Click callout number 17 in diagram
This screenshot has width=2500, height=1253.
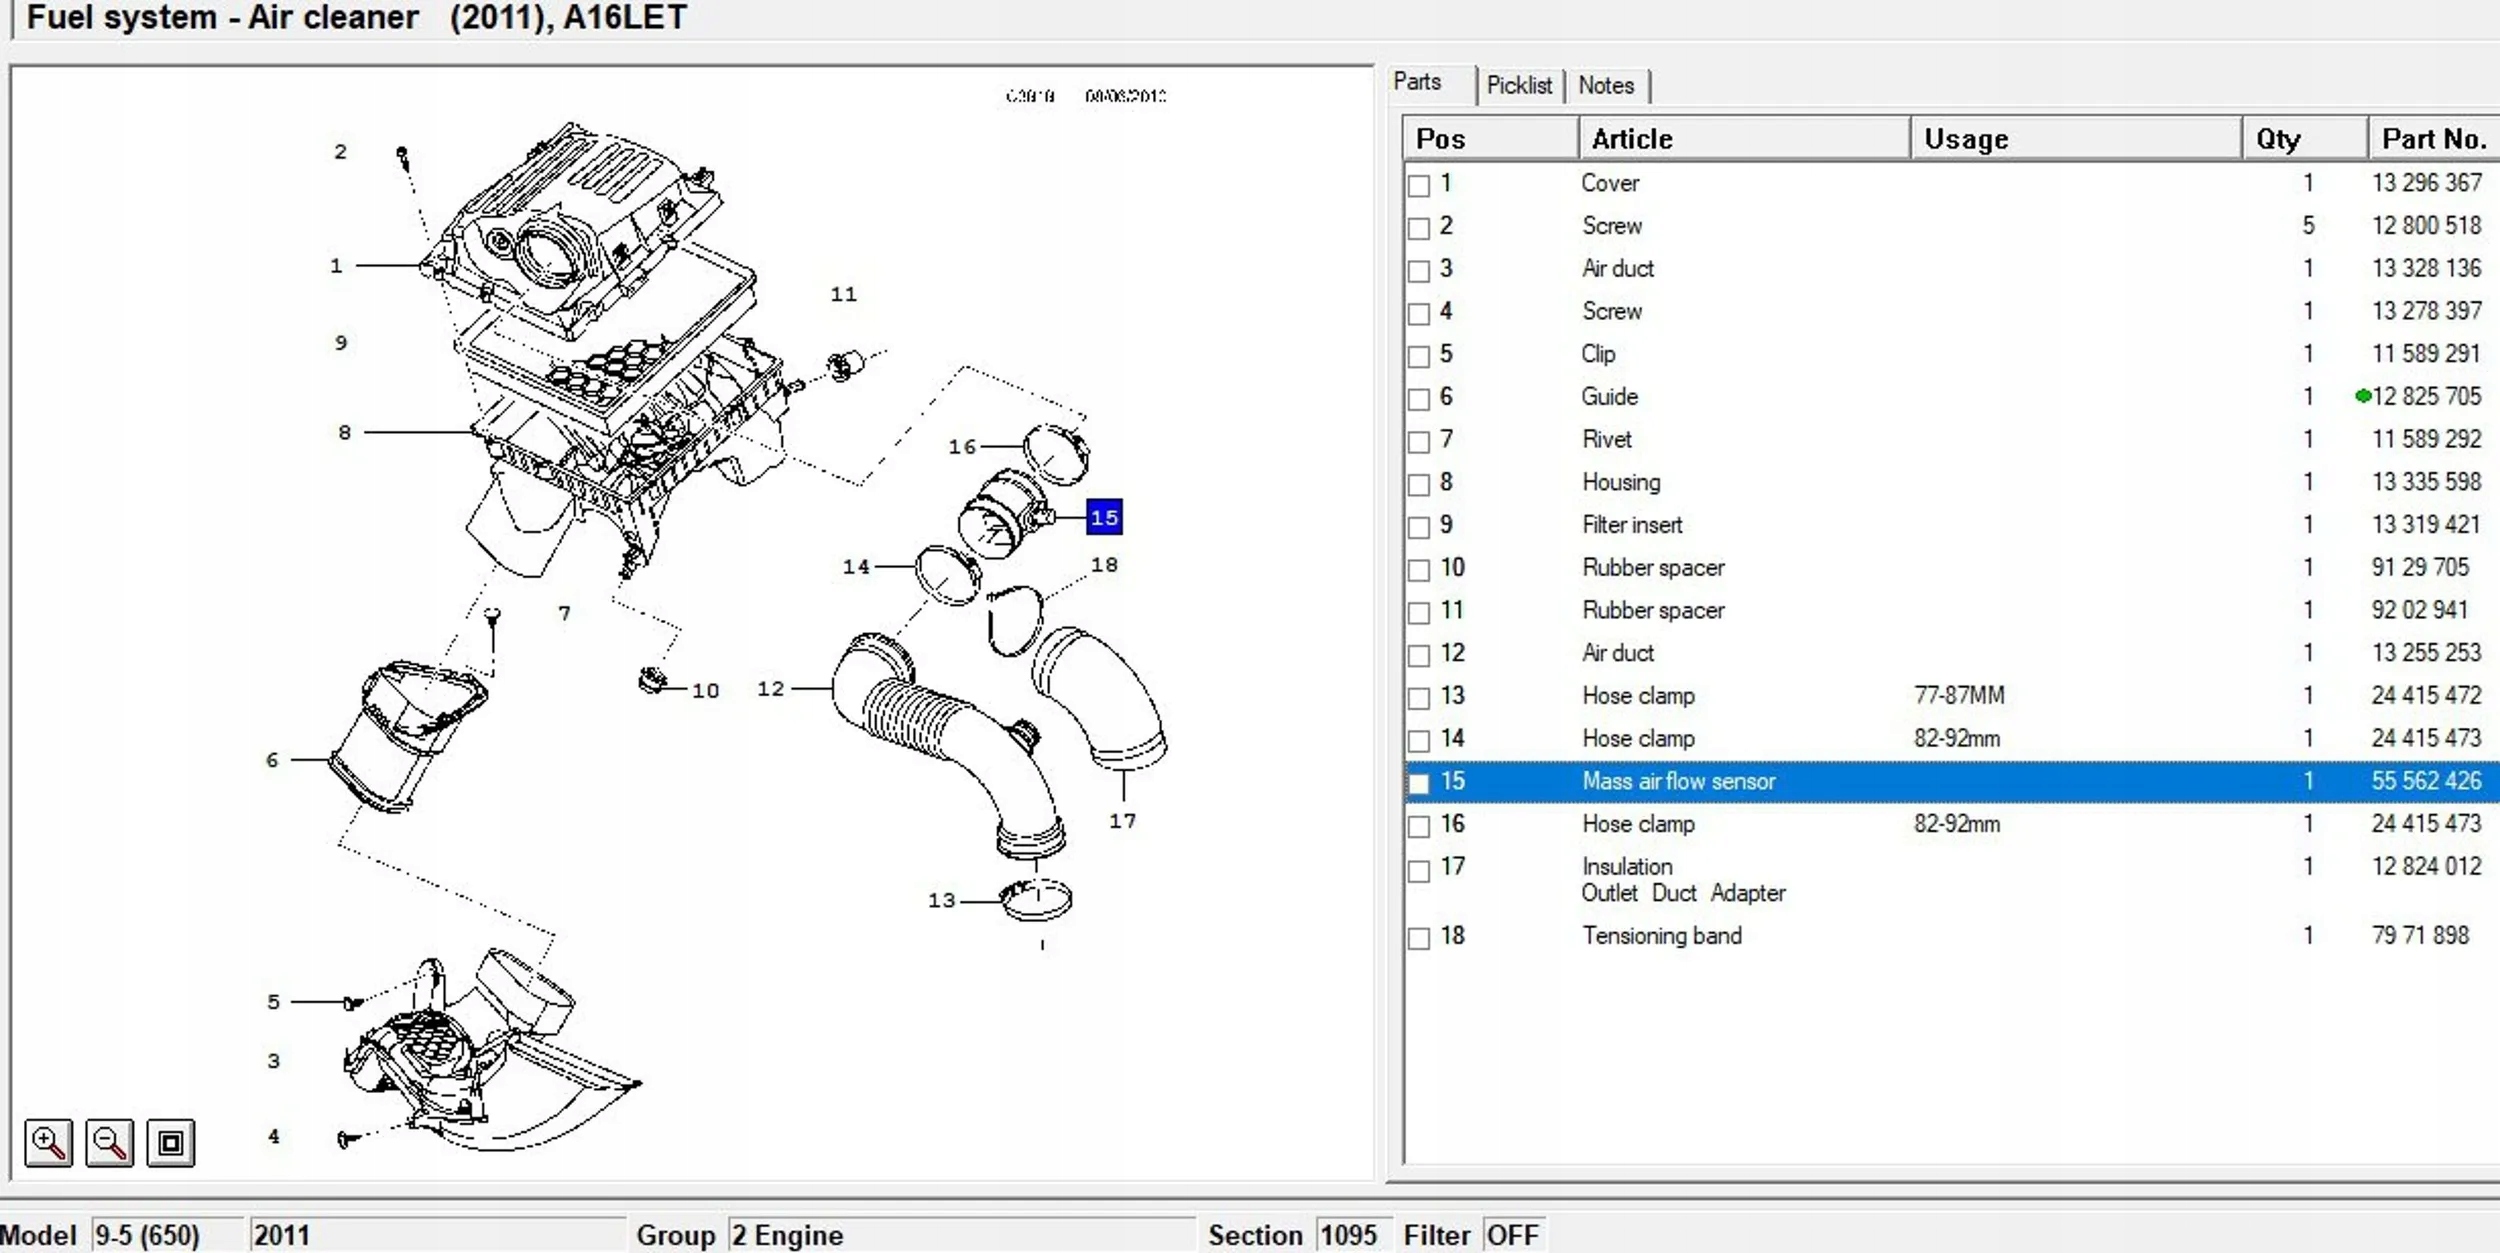pos(1122,821)
